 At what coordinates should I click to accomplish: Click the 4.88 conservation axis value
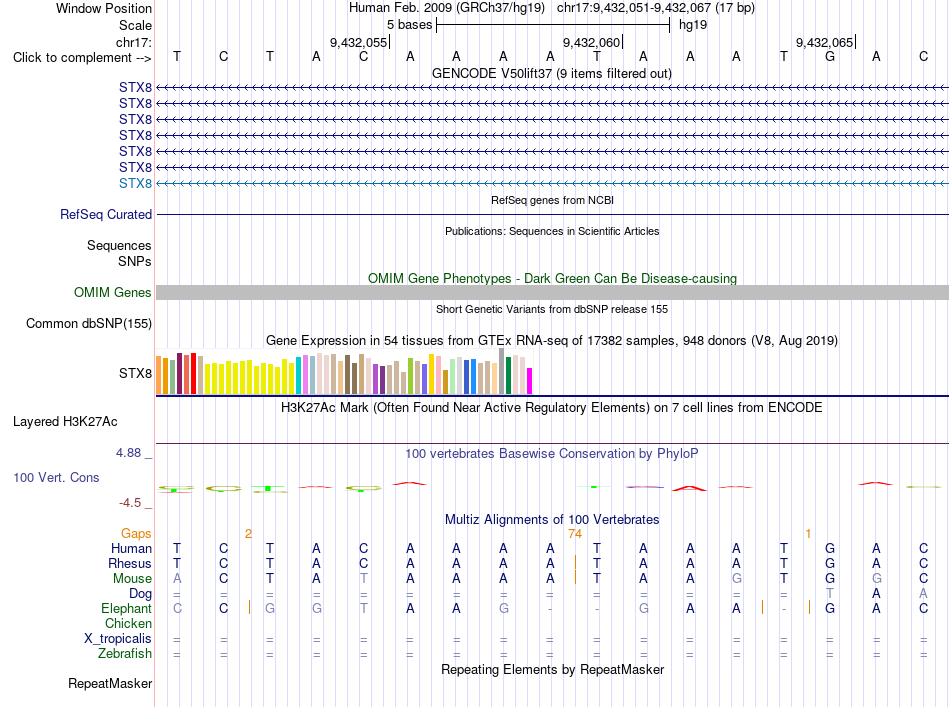click(x=128, y=453)
